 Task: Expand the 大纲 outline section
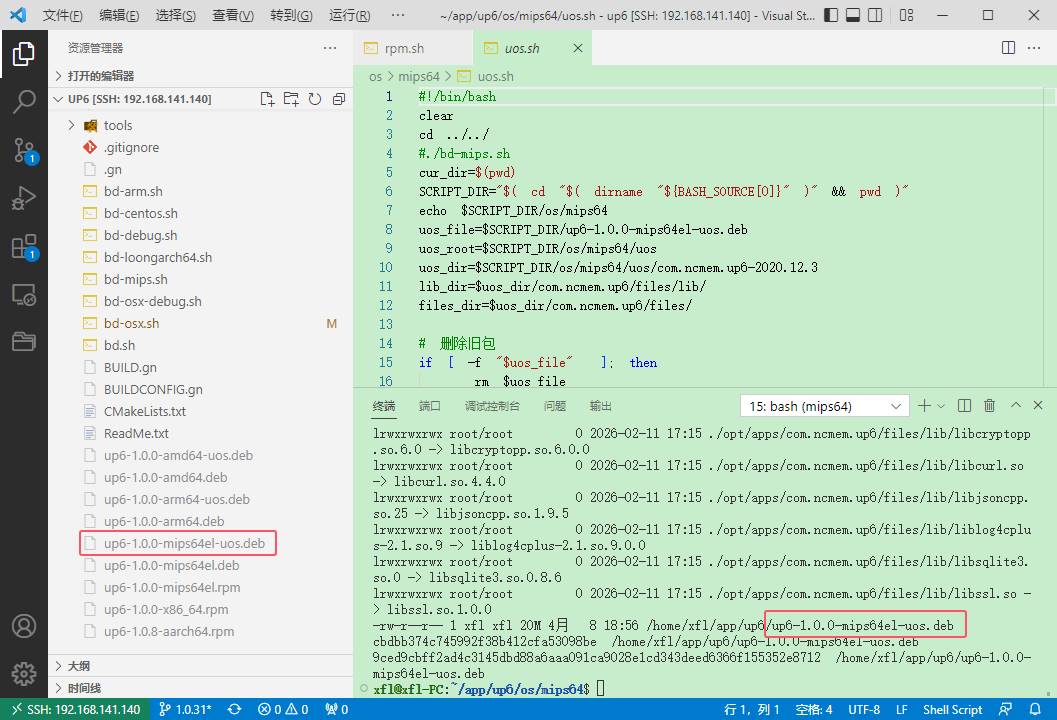[x=79, y=666]
